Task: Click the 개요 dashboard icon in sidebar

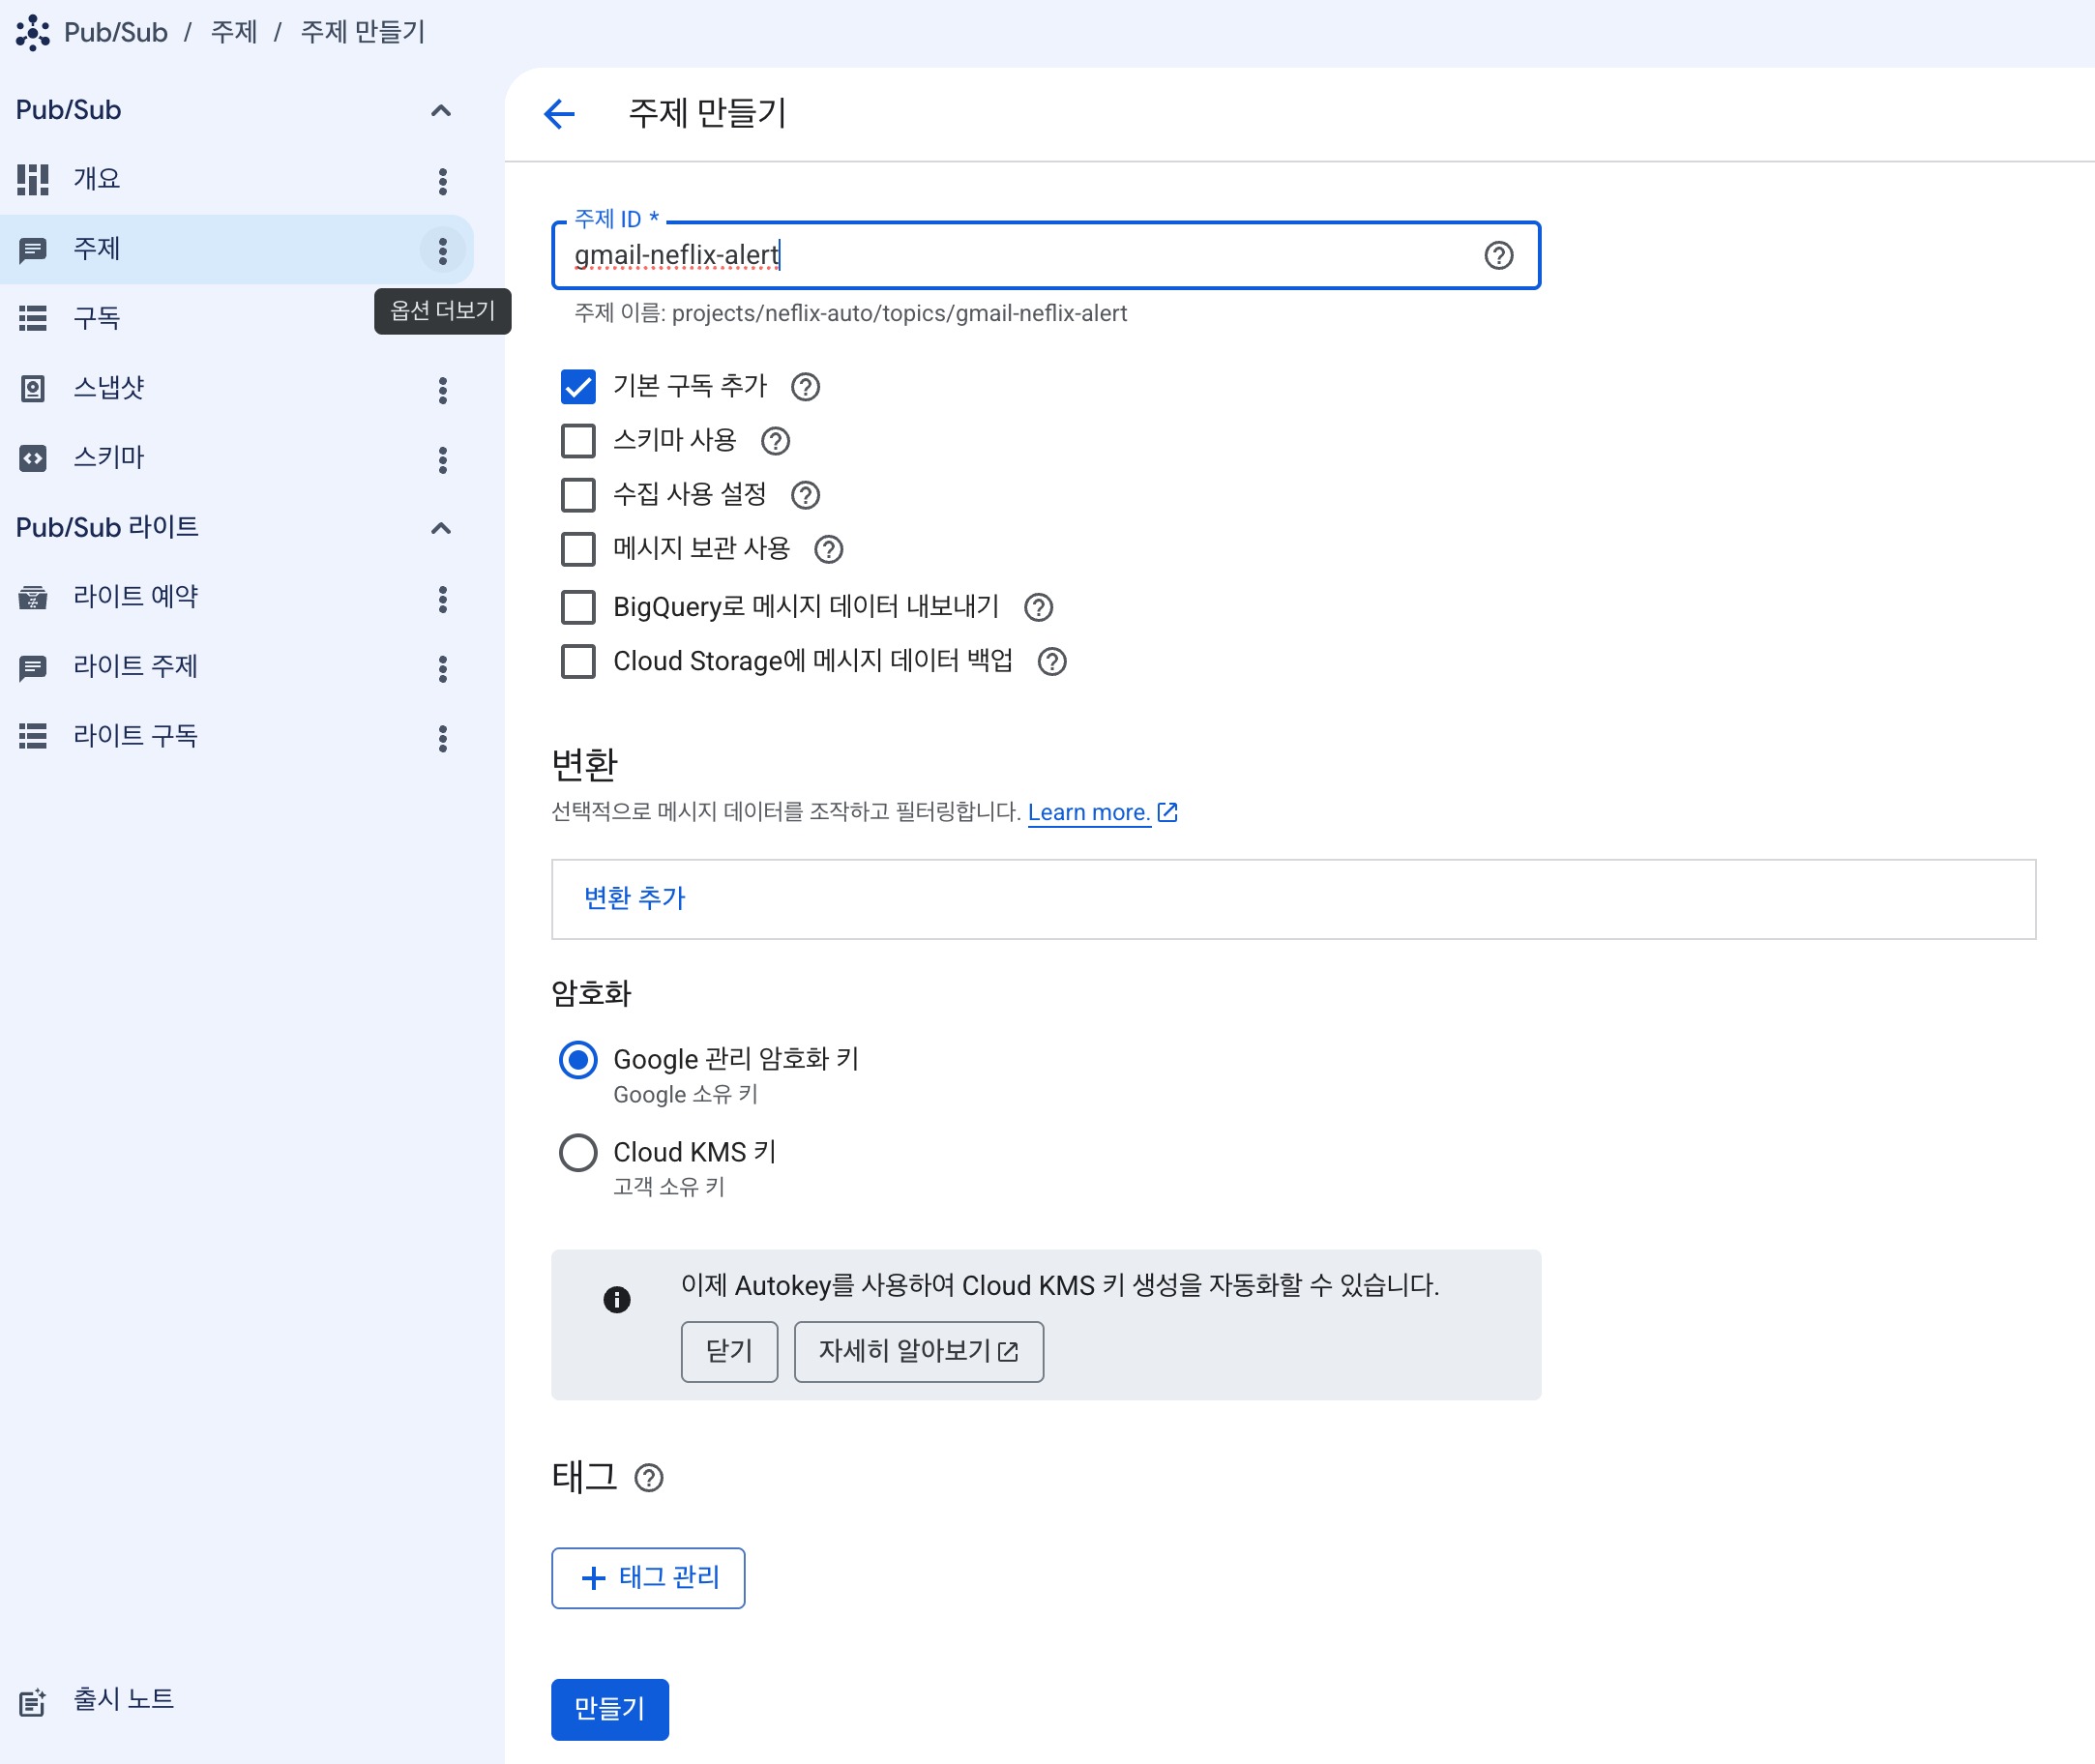Action: (x=32, y=180)
